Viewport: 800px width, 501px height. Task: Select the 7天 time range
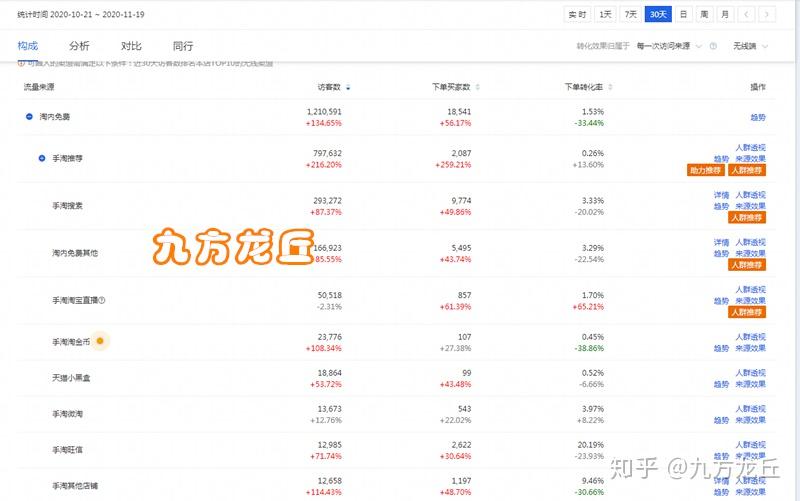[631, 14]
